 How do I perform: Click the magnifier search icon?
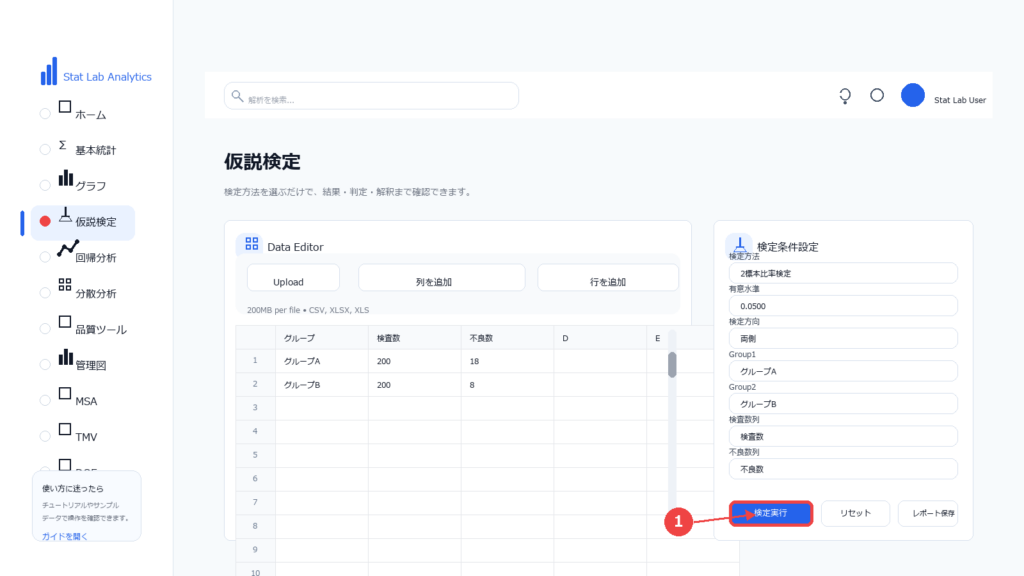tap(237, 96)
